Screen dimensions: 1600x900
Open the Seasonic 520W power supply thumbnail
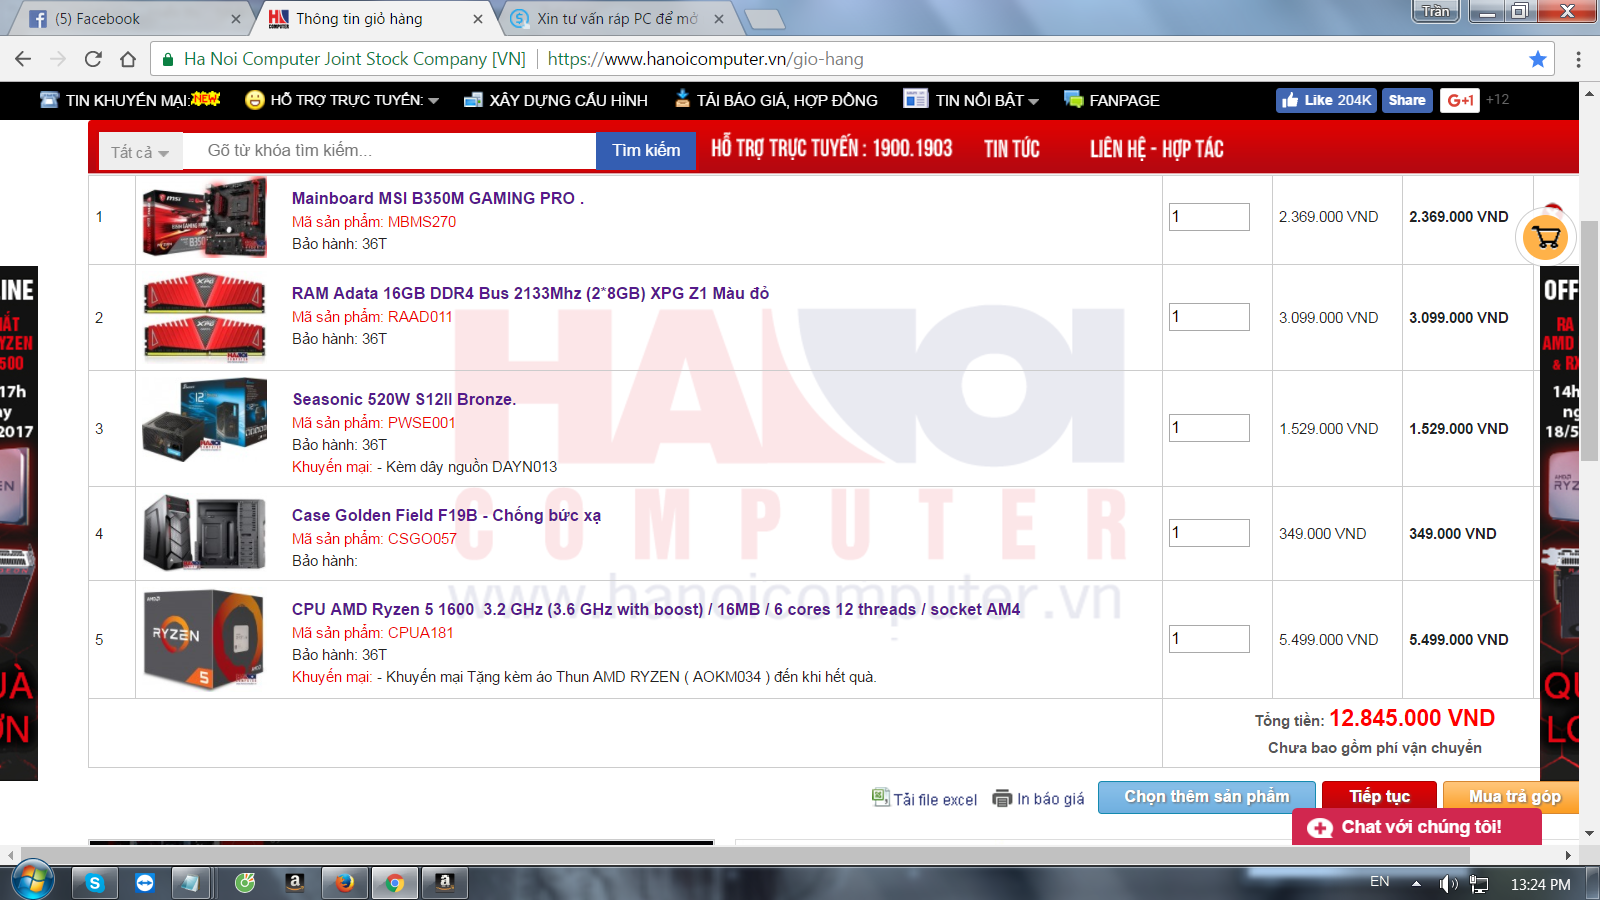pyautogui.click(x=205, y=420)
